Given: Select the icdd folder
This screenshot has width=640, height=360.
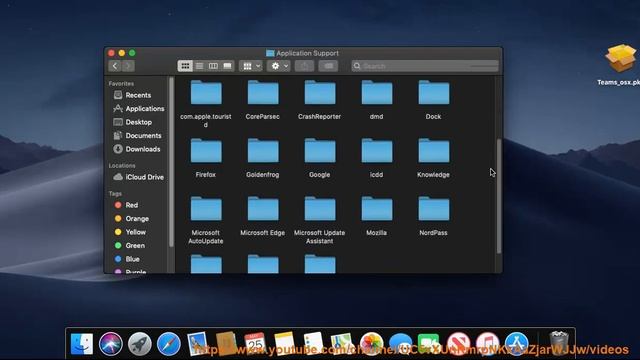Looking at the screenshot, I should click(x=376, y=151).
